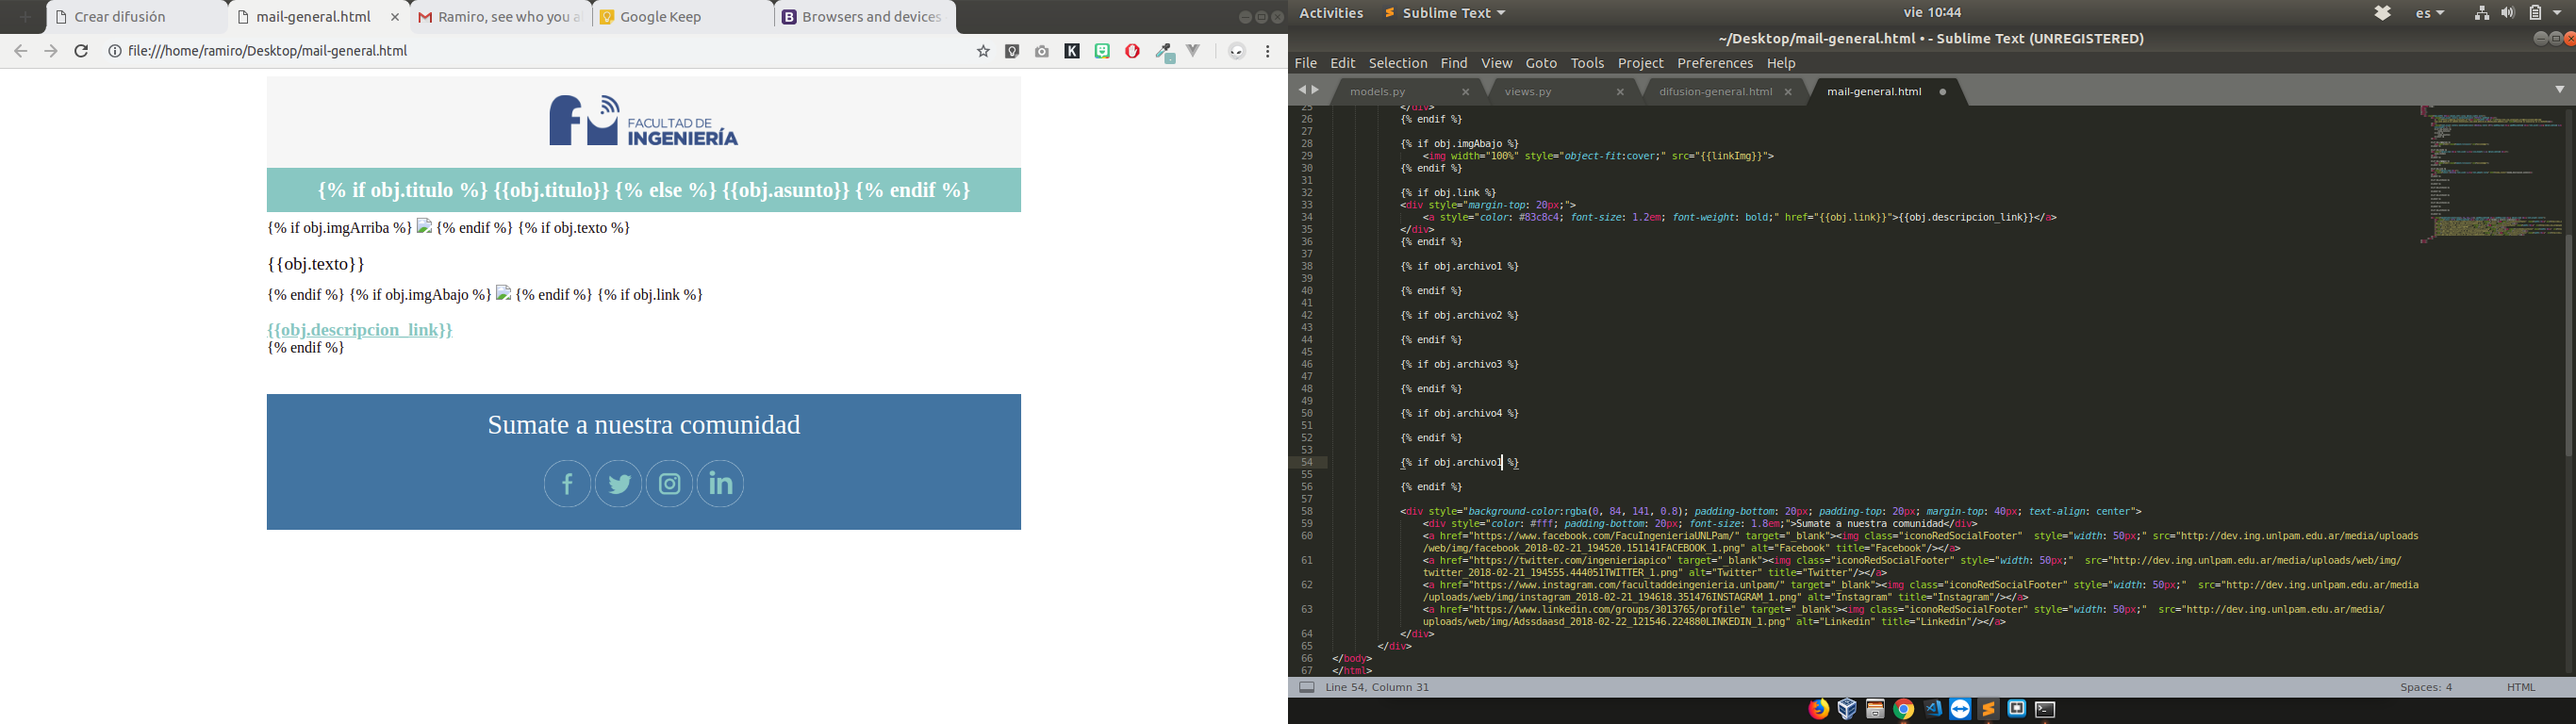Switch to the views.py tab
The width and height of the screenshot is (2576, 724).
coord(1528,92)
